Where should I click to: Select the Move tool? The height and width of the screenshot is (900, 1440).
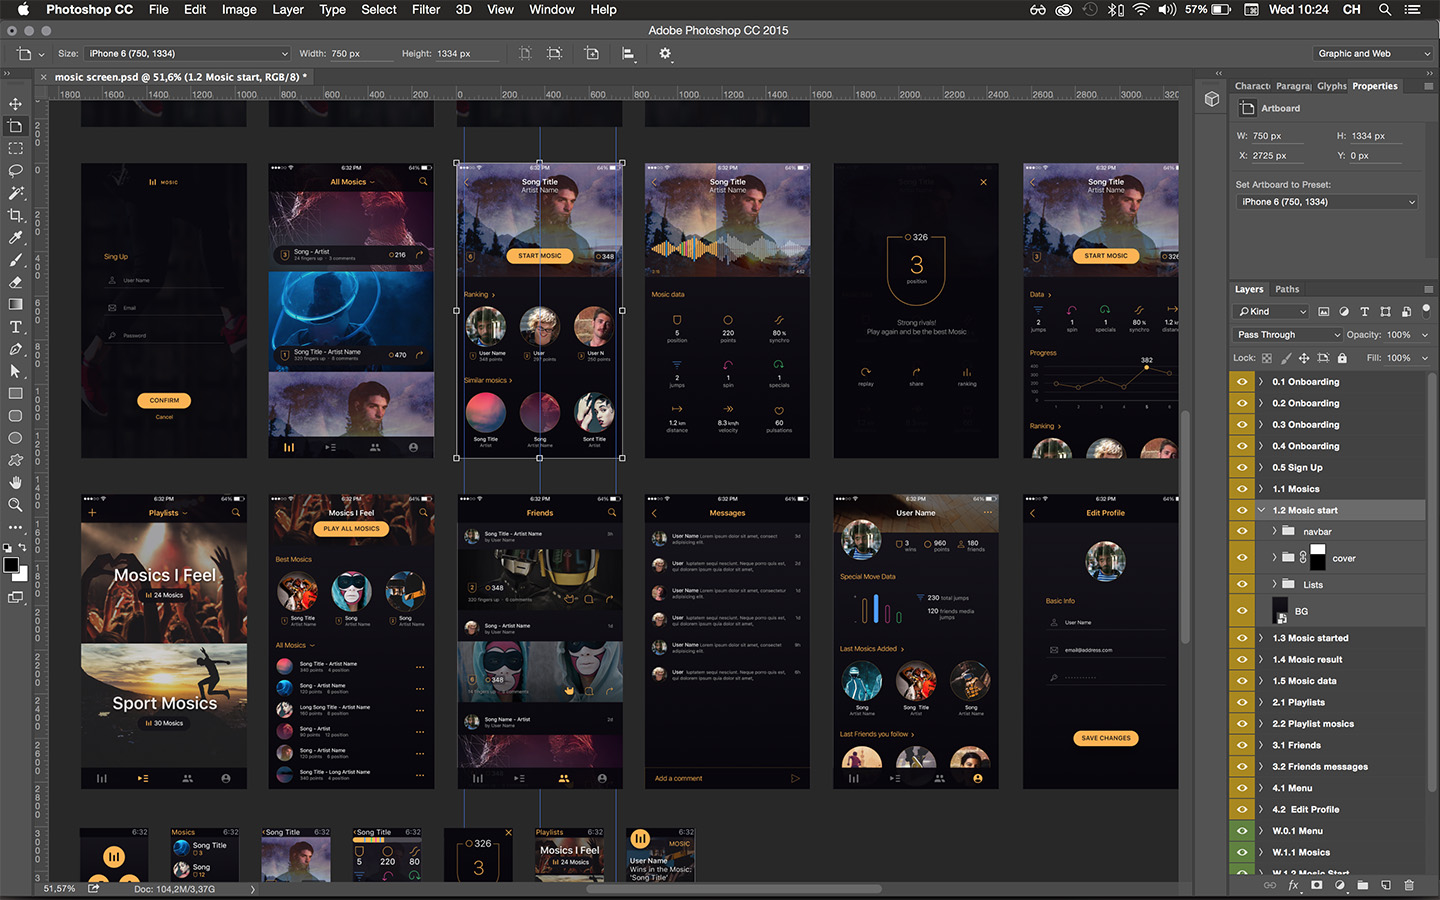click(x=15, y=104)
